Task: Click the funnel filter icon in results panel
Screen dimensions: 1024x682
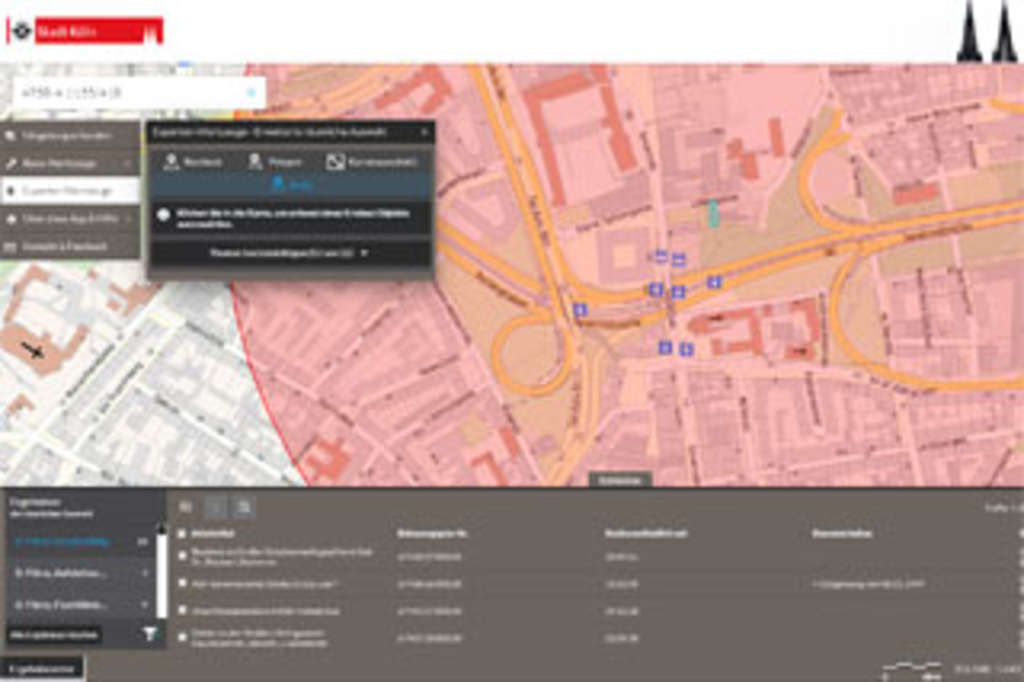Action: 150,633
